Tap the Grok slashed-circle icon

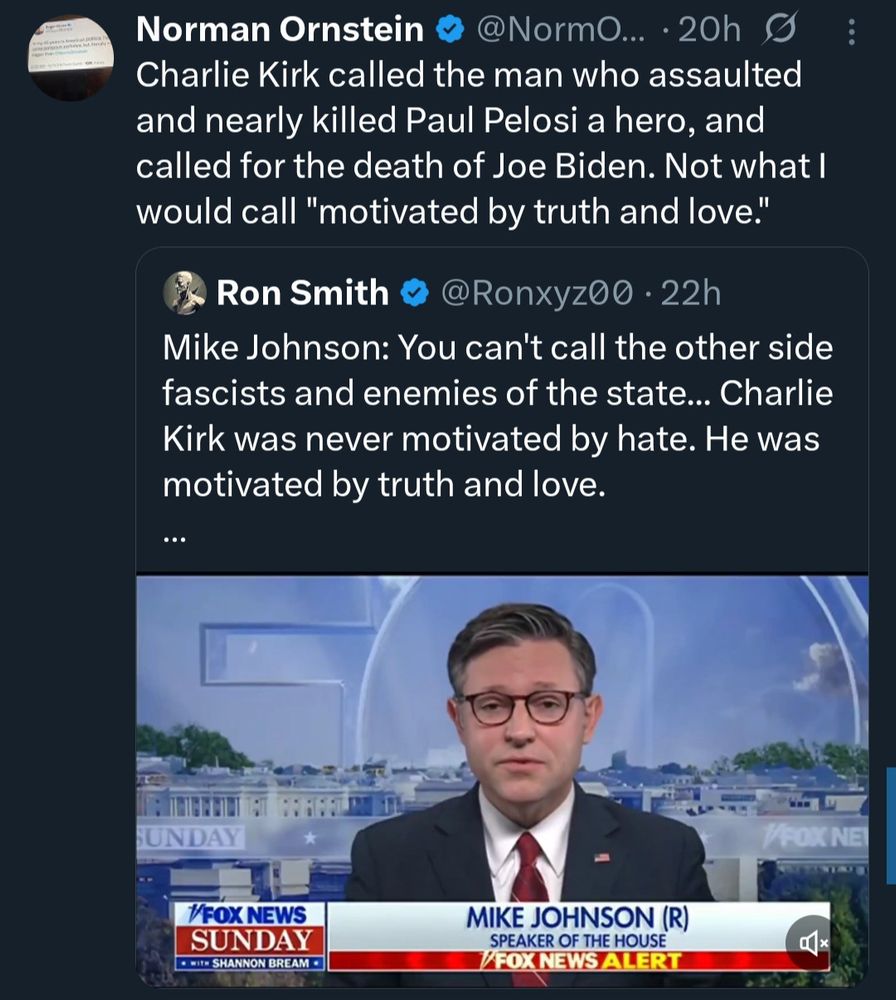point(779,29)
